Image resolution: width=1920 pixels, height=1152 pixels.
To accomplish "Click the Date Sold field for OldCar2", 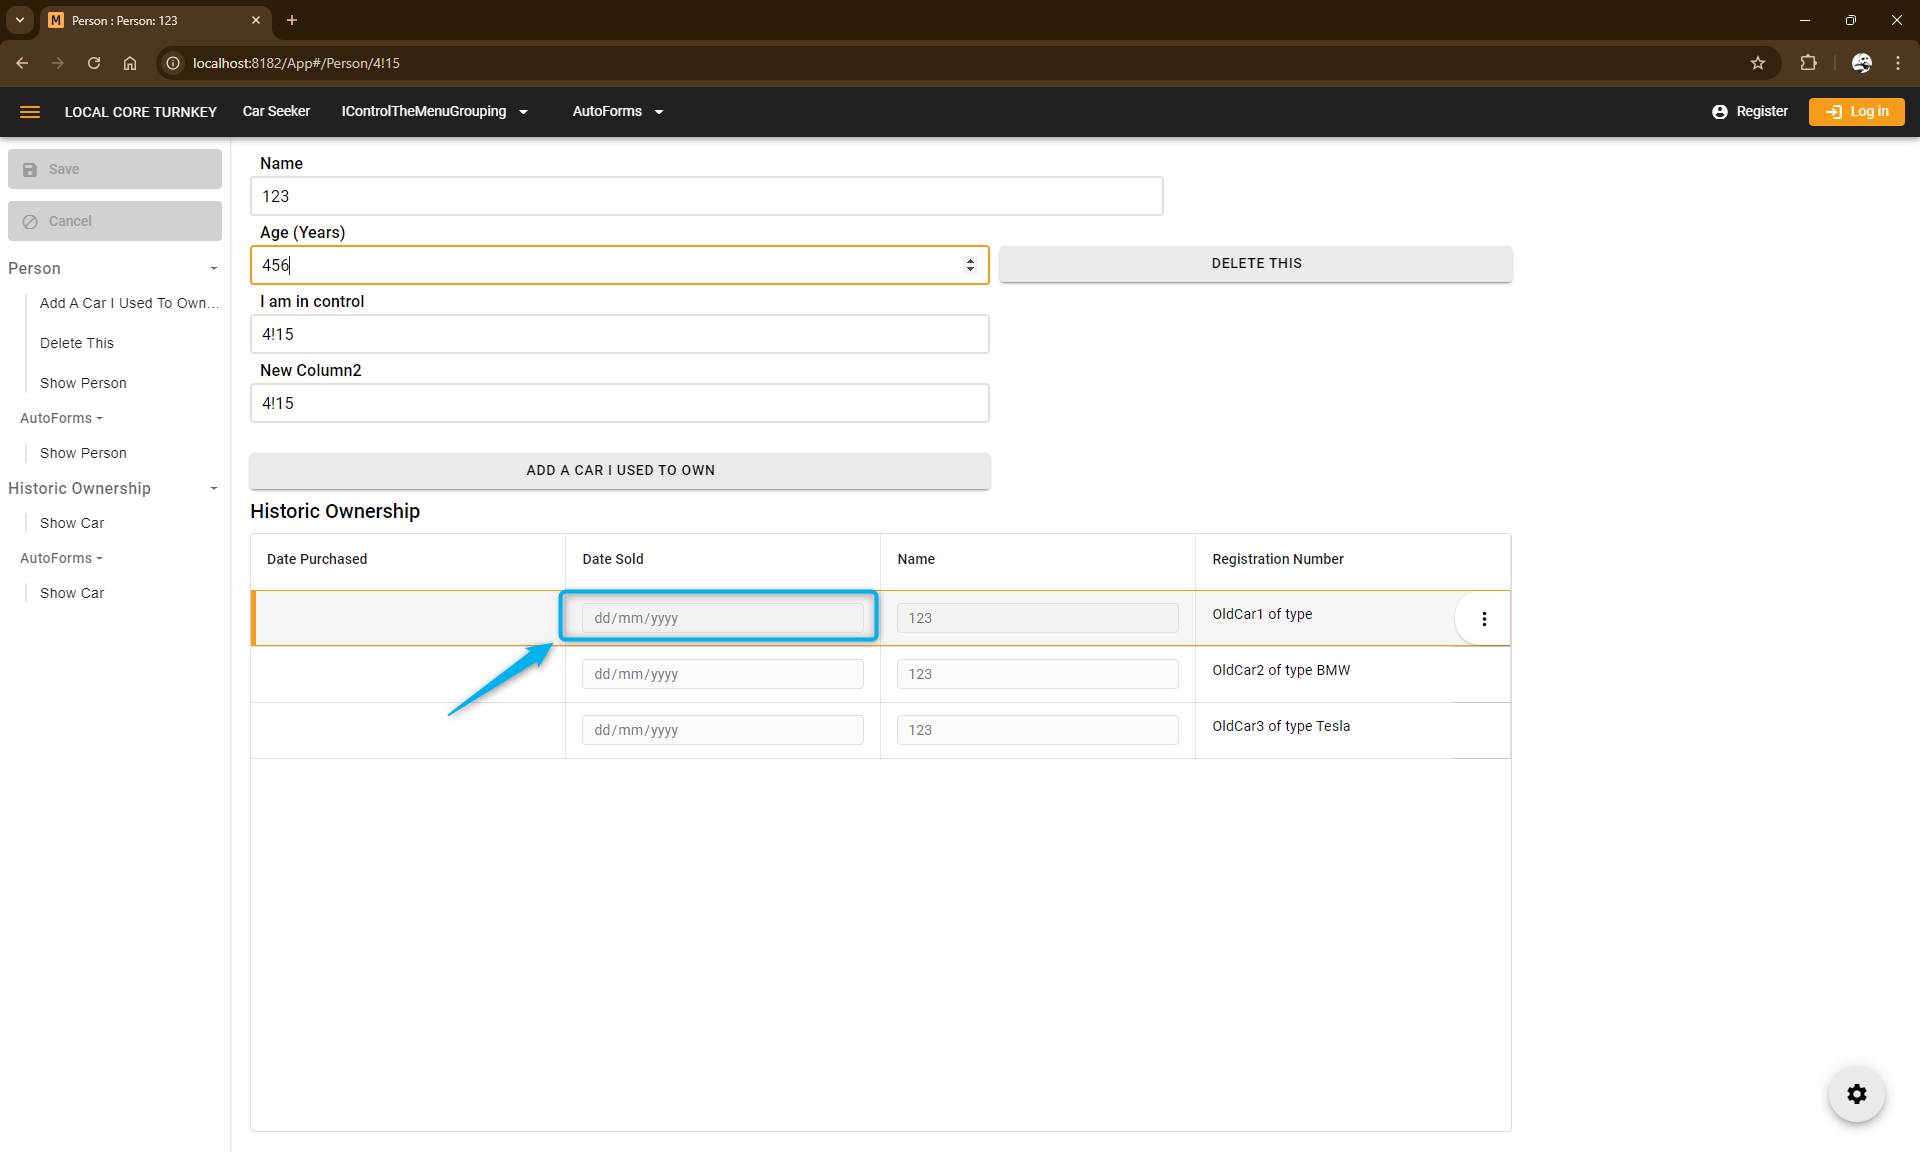I will point(721,674).
